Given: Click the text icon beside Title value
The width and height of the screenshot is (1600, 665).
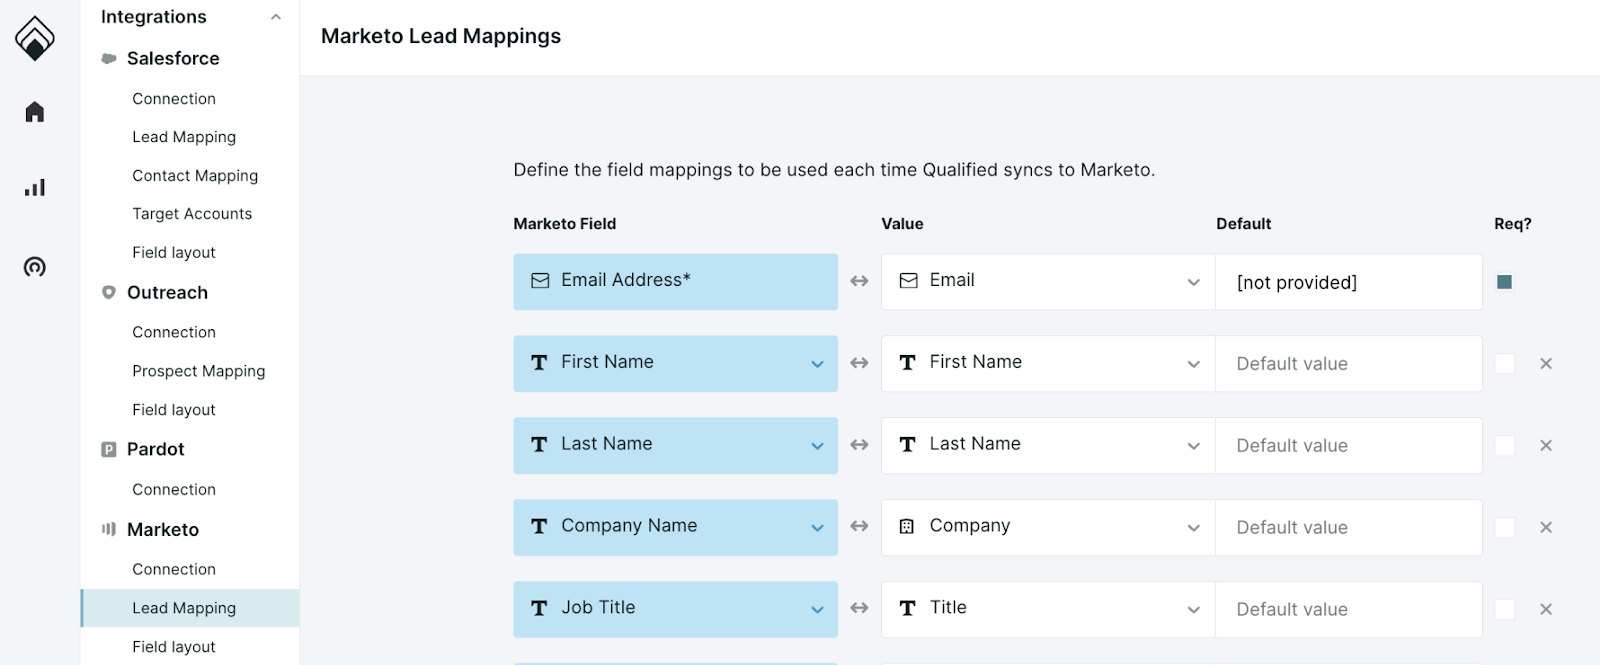Looking at the screenshot, I should (907, 609).
